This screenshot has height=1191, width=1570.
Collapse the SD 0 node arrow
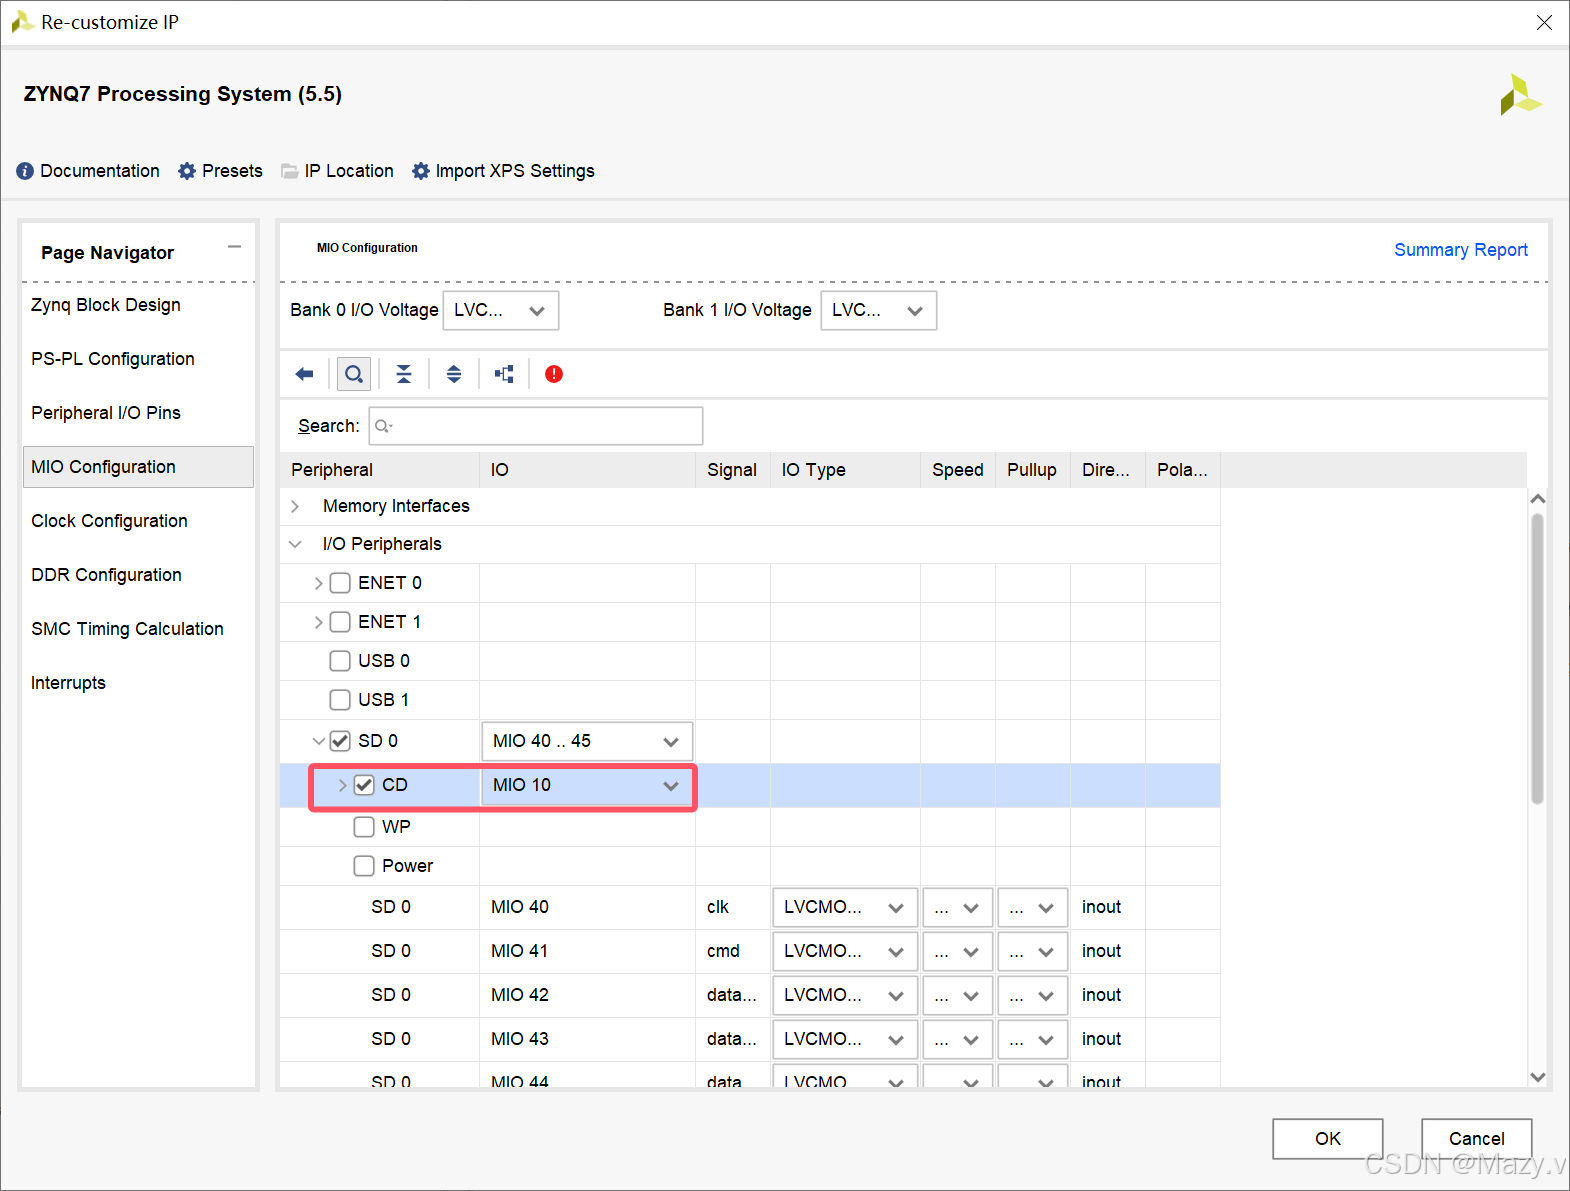pyautogui.click(x=318, y=741)
